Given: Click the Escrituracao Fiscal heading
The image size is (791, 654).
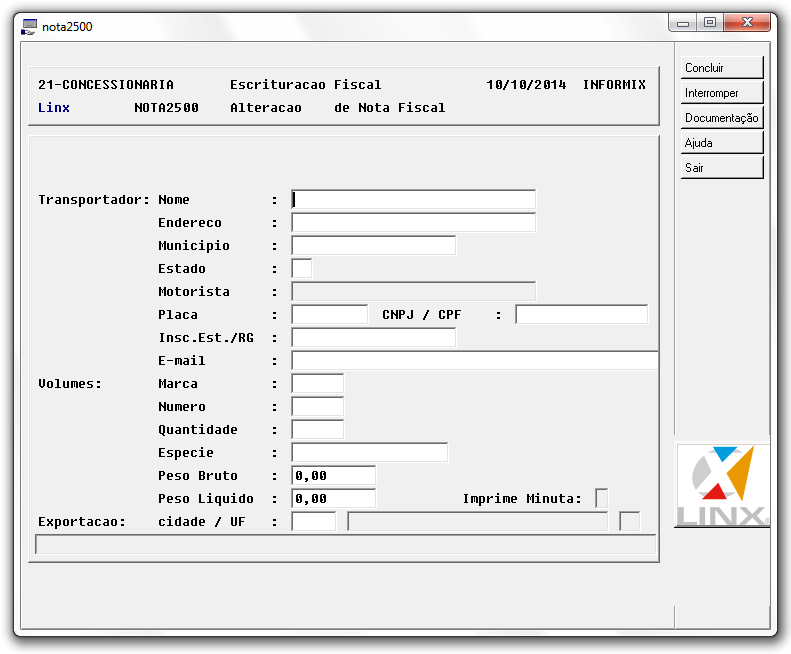Looking at the screenshot, I should pos(305,85).
